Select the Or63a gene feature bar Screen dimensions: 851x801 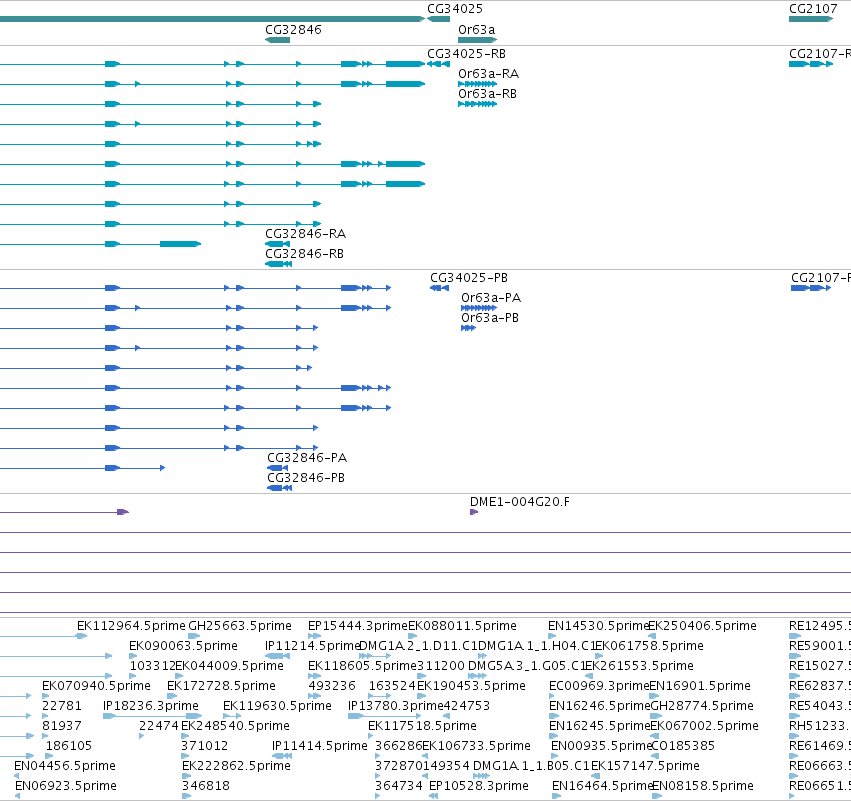click(x=478, y=40)
